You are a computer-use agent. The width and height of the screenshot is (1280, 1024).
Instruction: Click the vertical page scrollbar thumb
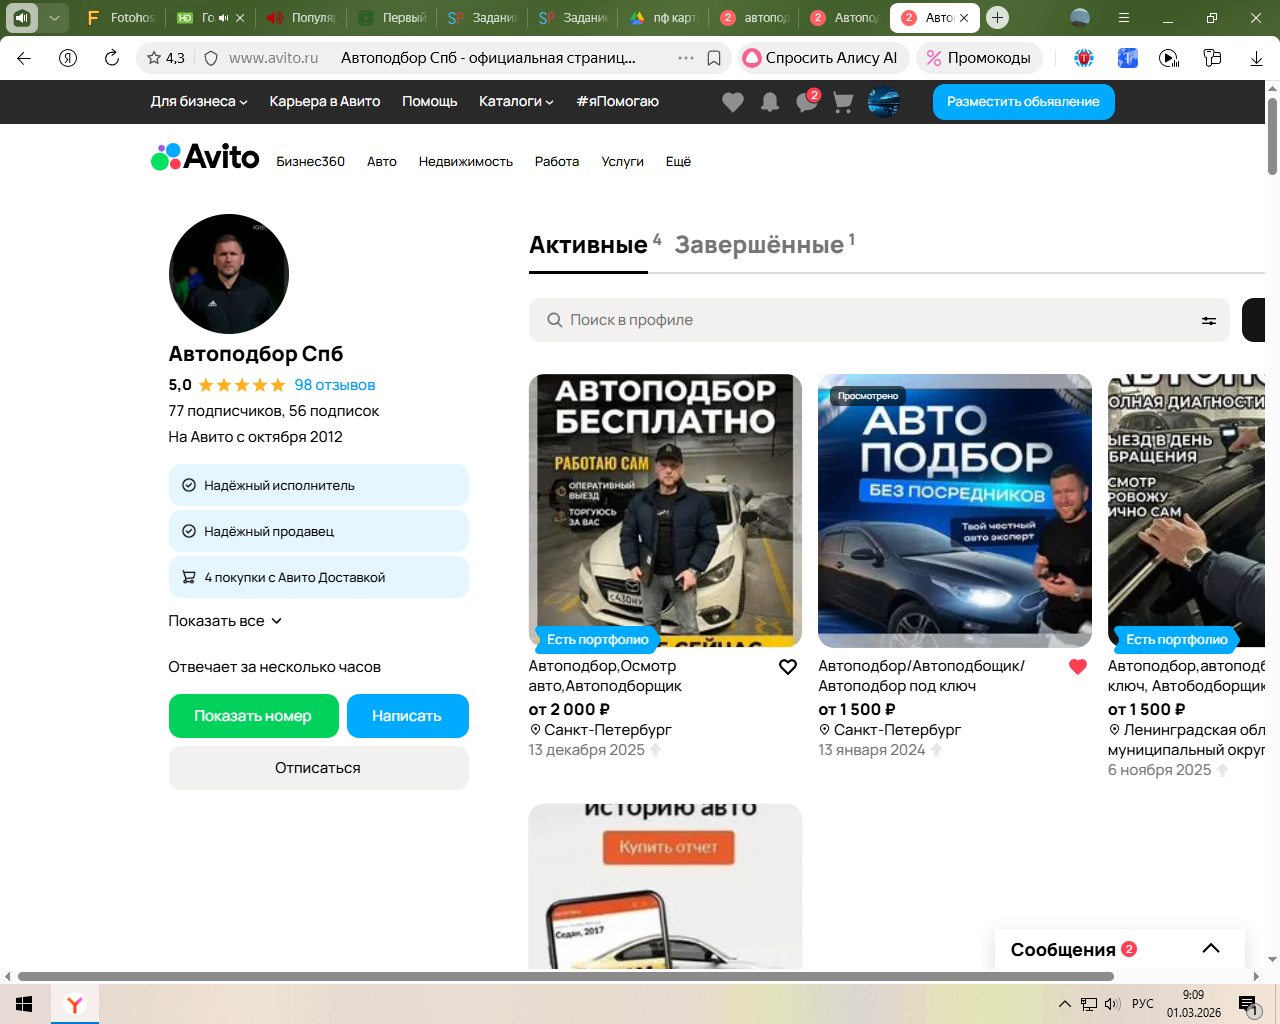(x=1272, y=136)
